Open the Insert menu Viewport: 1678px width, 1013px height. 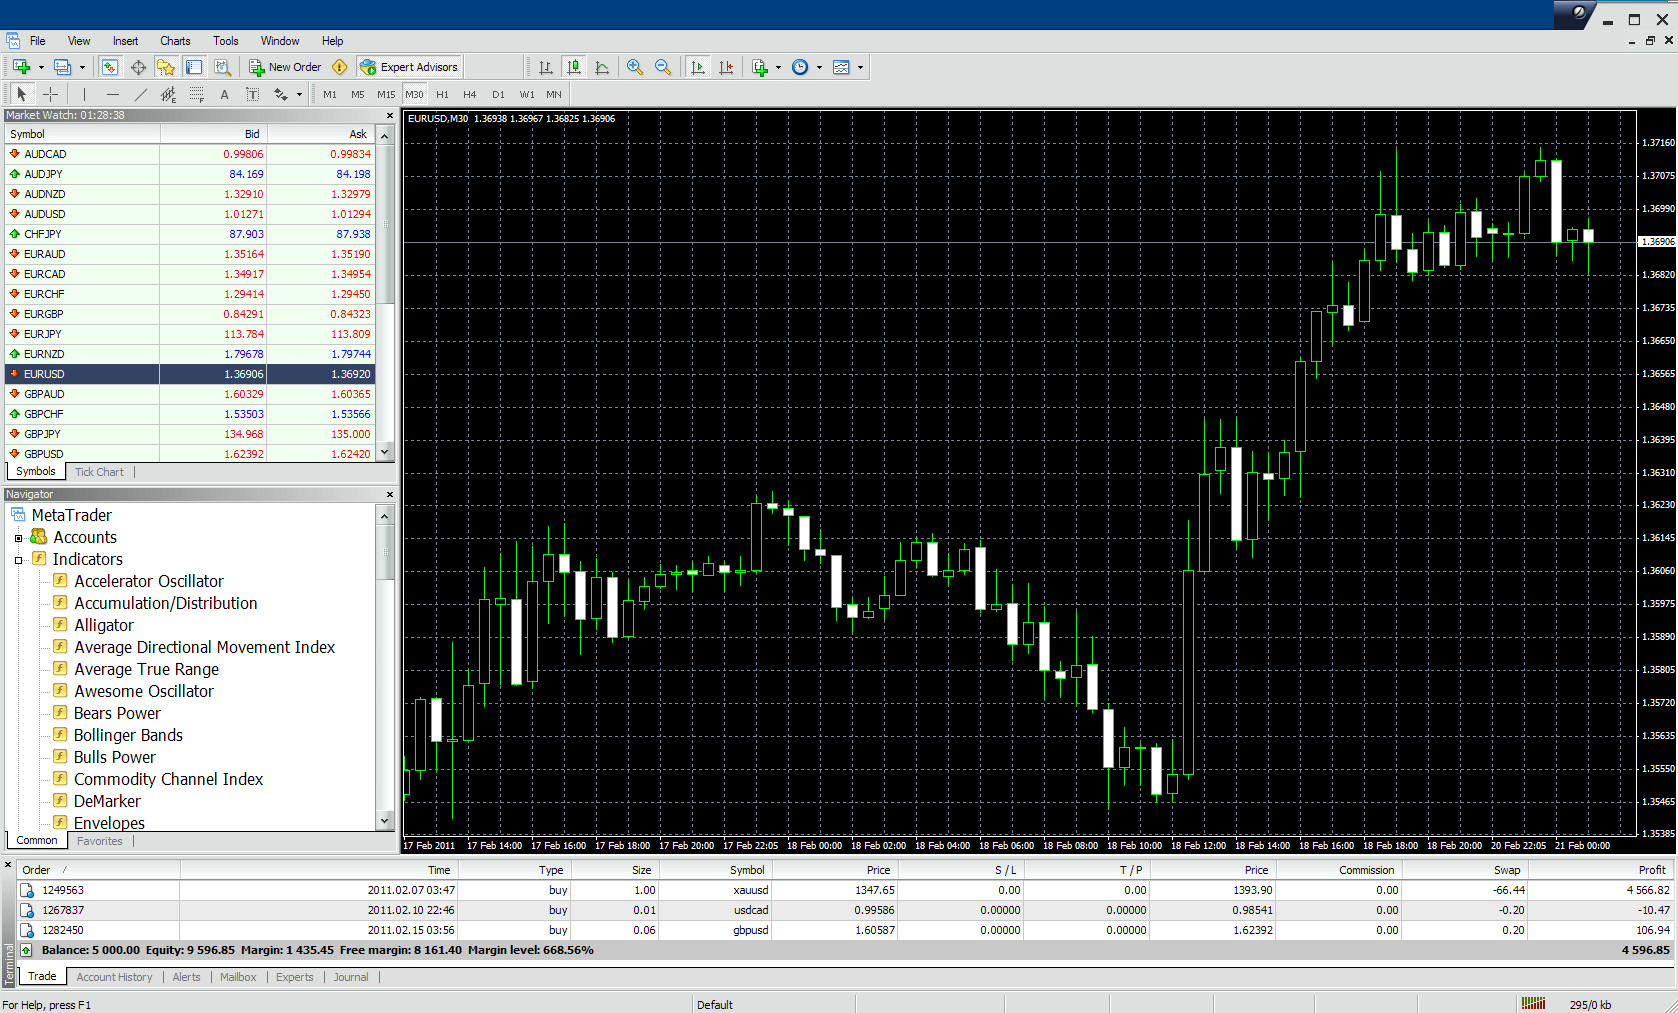click(126, 41)
